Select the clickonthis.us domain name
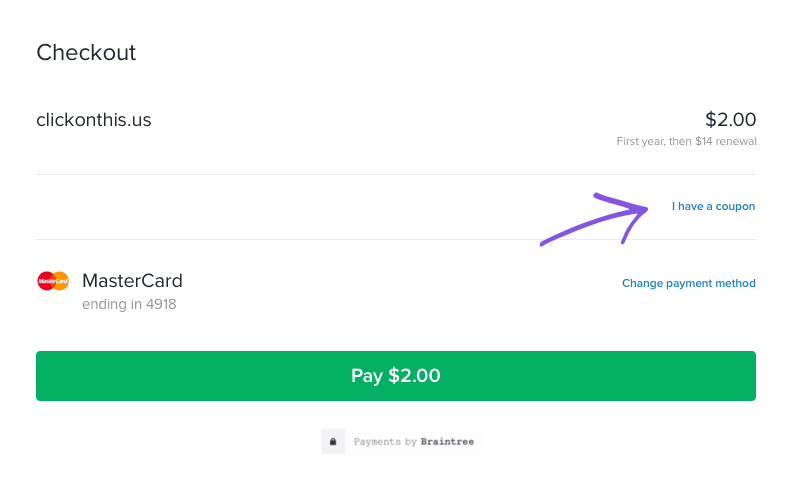Viewport: 792px width, 490px height. (94, 120)
